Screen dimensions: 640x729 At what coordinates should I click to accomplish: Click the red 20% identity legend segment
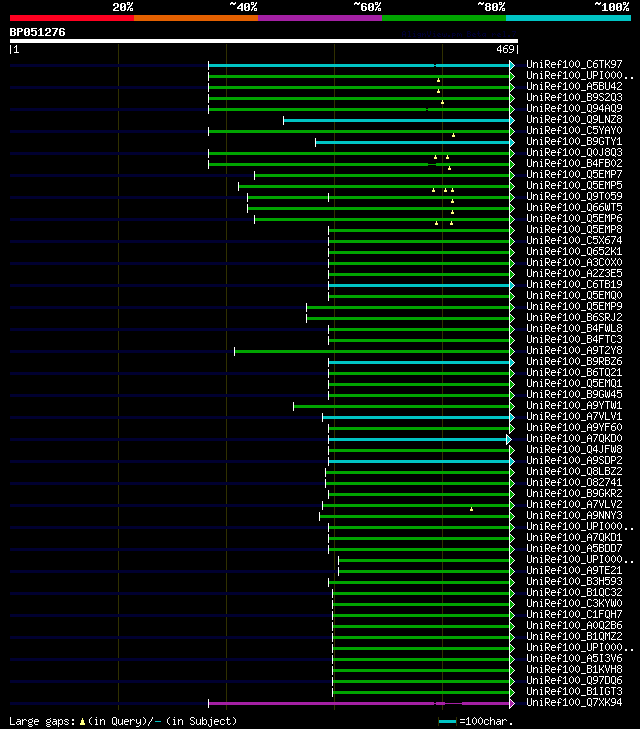pyautogui.click(x=72, y=18)
